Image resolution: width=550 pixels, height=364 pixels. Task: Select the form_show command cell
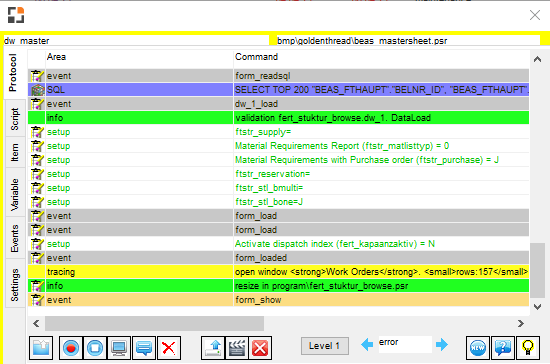(382, 300)
